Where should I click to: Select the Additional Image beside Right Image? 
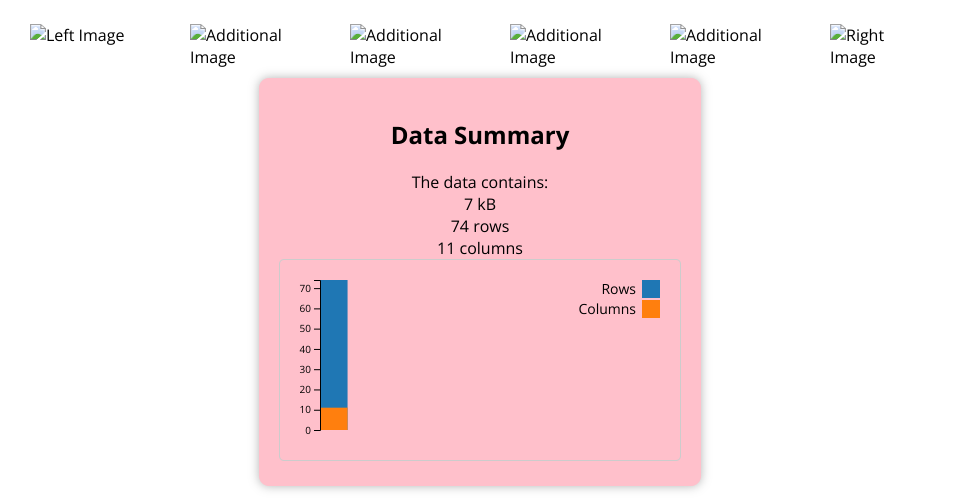click(678, 35)
